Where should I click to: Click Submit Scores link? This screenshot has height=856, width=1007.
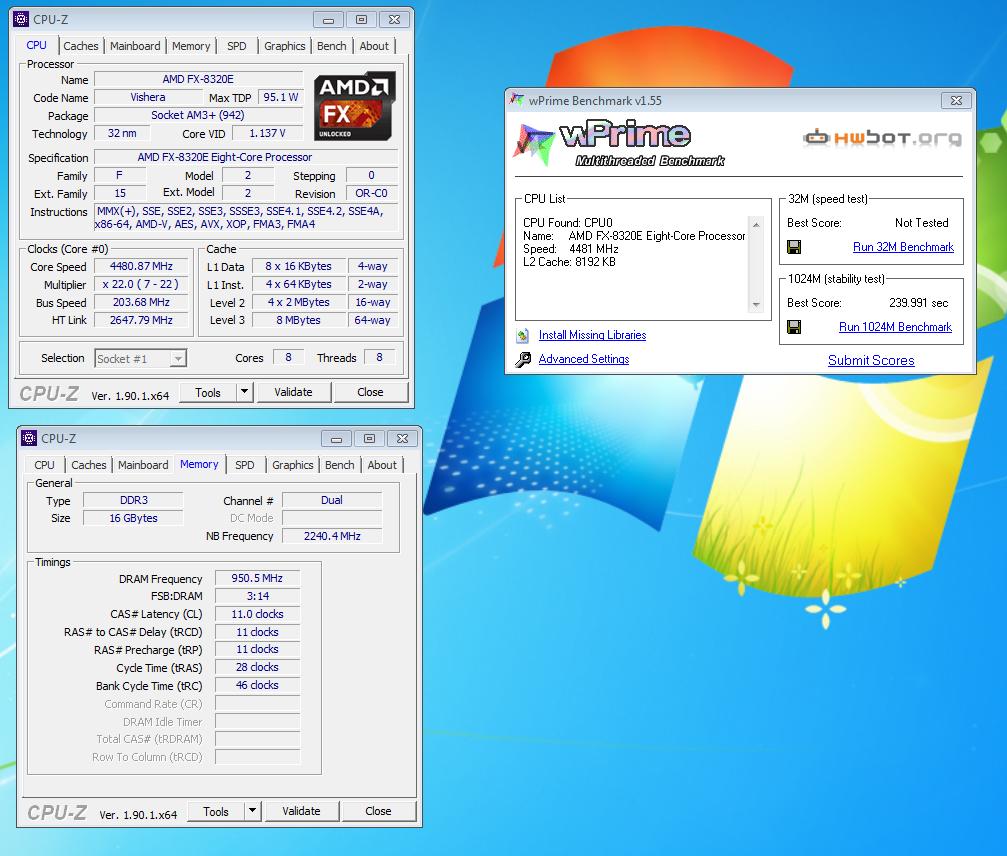pos(871,360)
